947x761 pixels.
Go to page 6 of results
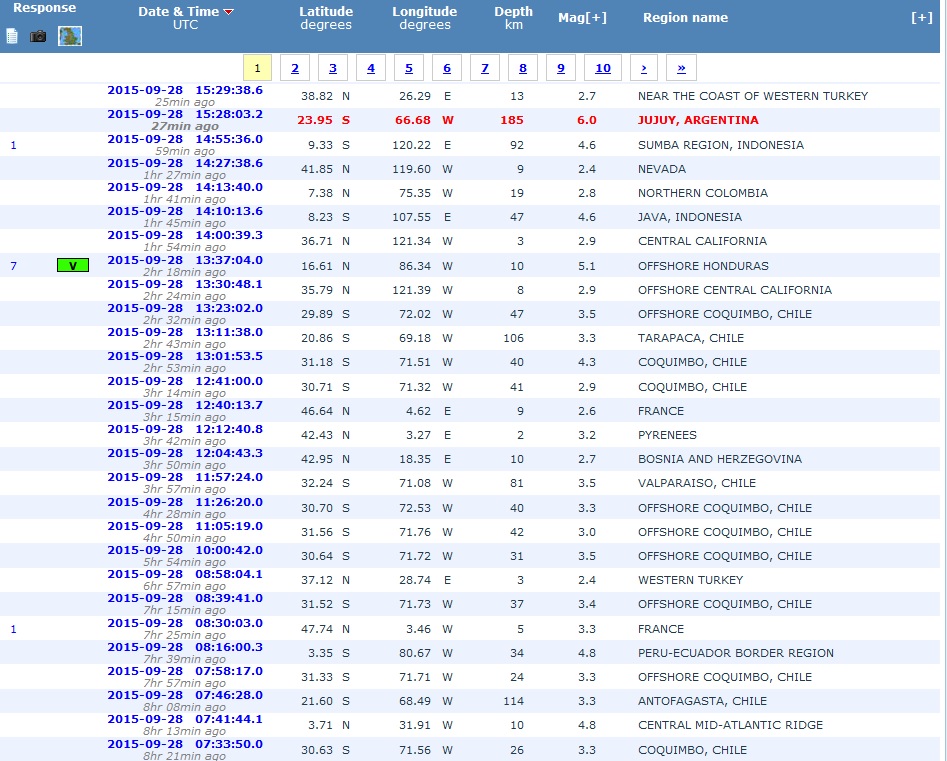pos(447,68)
